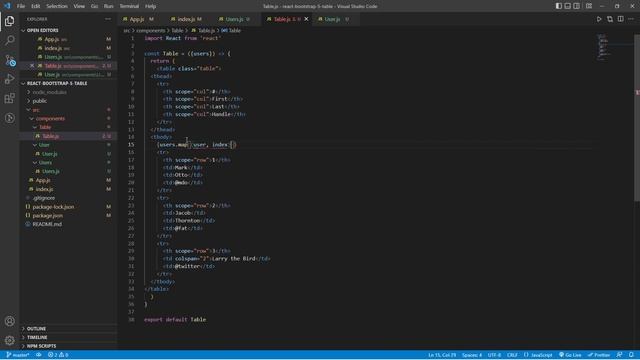Click Go Live in status bar
Screen dimensions: 640x360
point(570,355)
